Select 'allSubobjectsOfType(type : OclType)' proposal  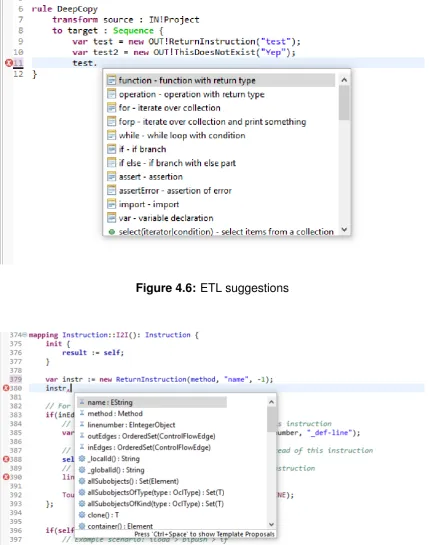point(156,493)
